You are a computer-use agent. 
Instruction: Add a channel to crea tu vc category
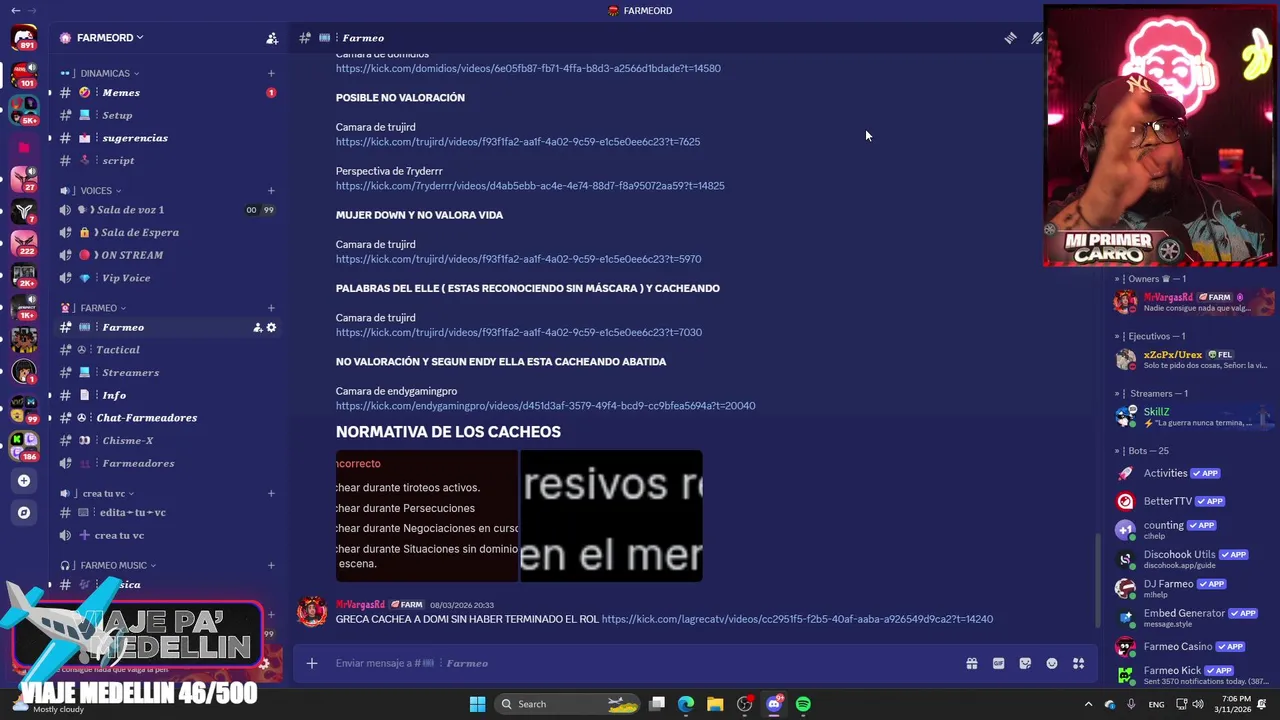coord(271,493)
